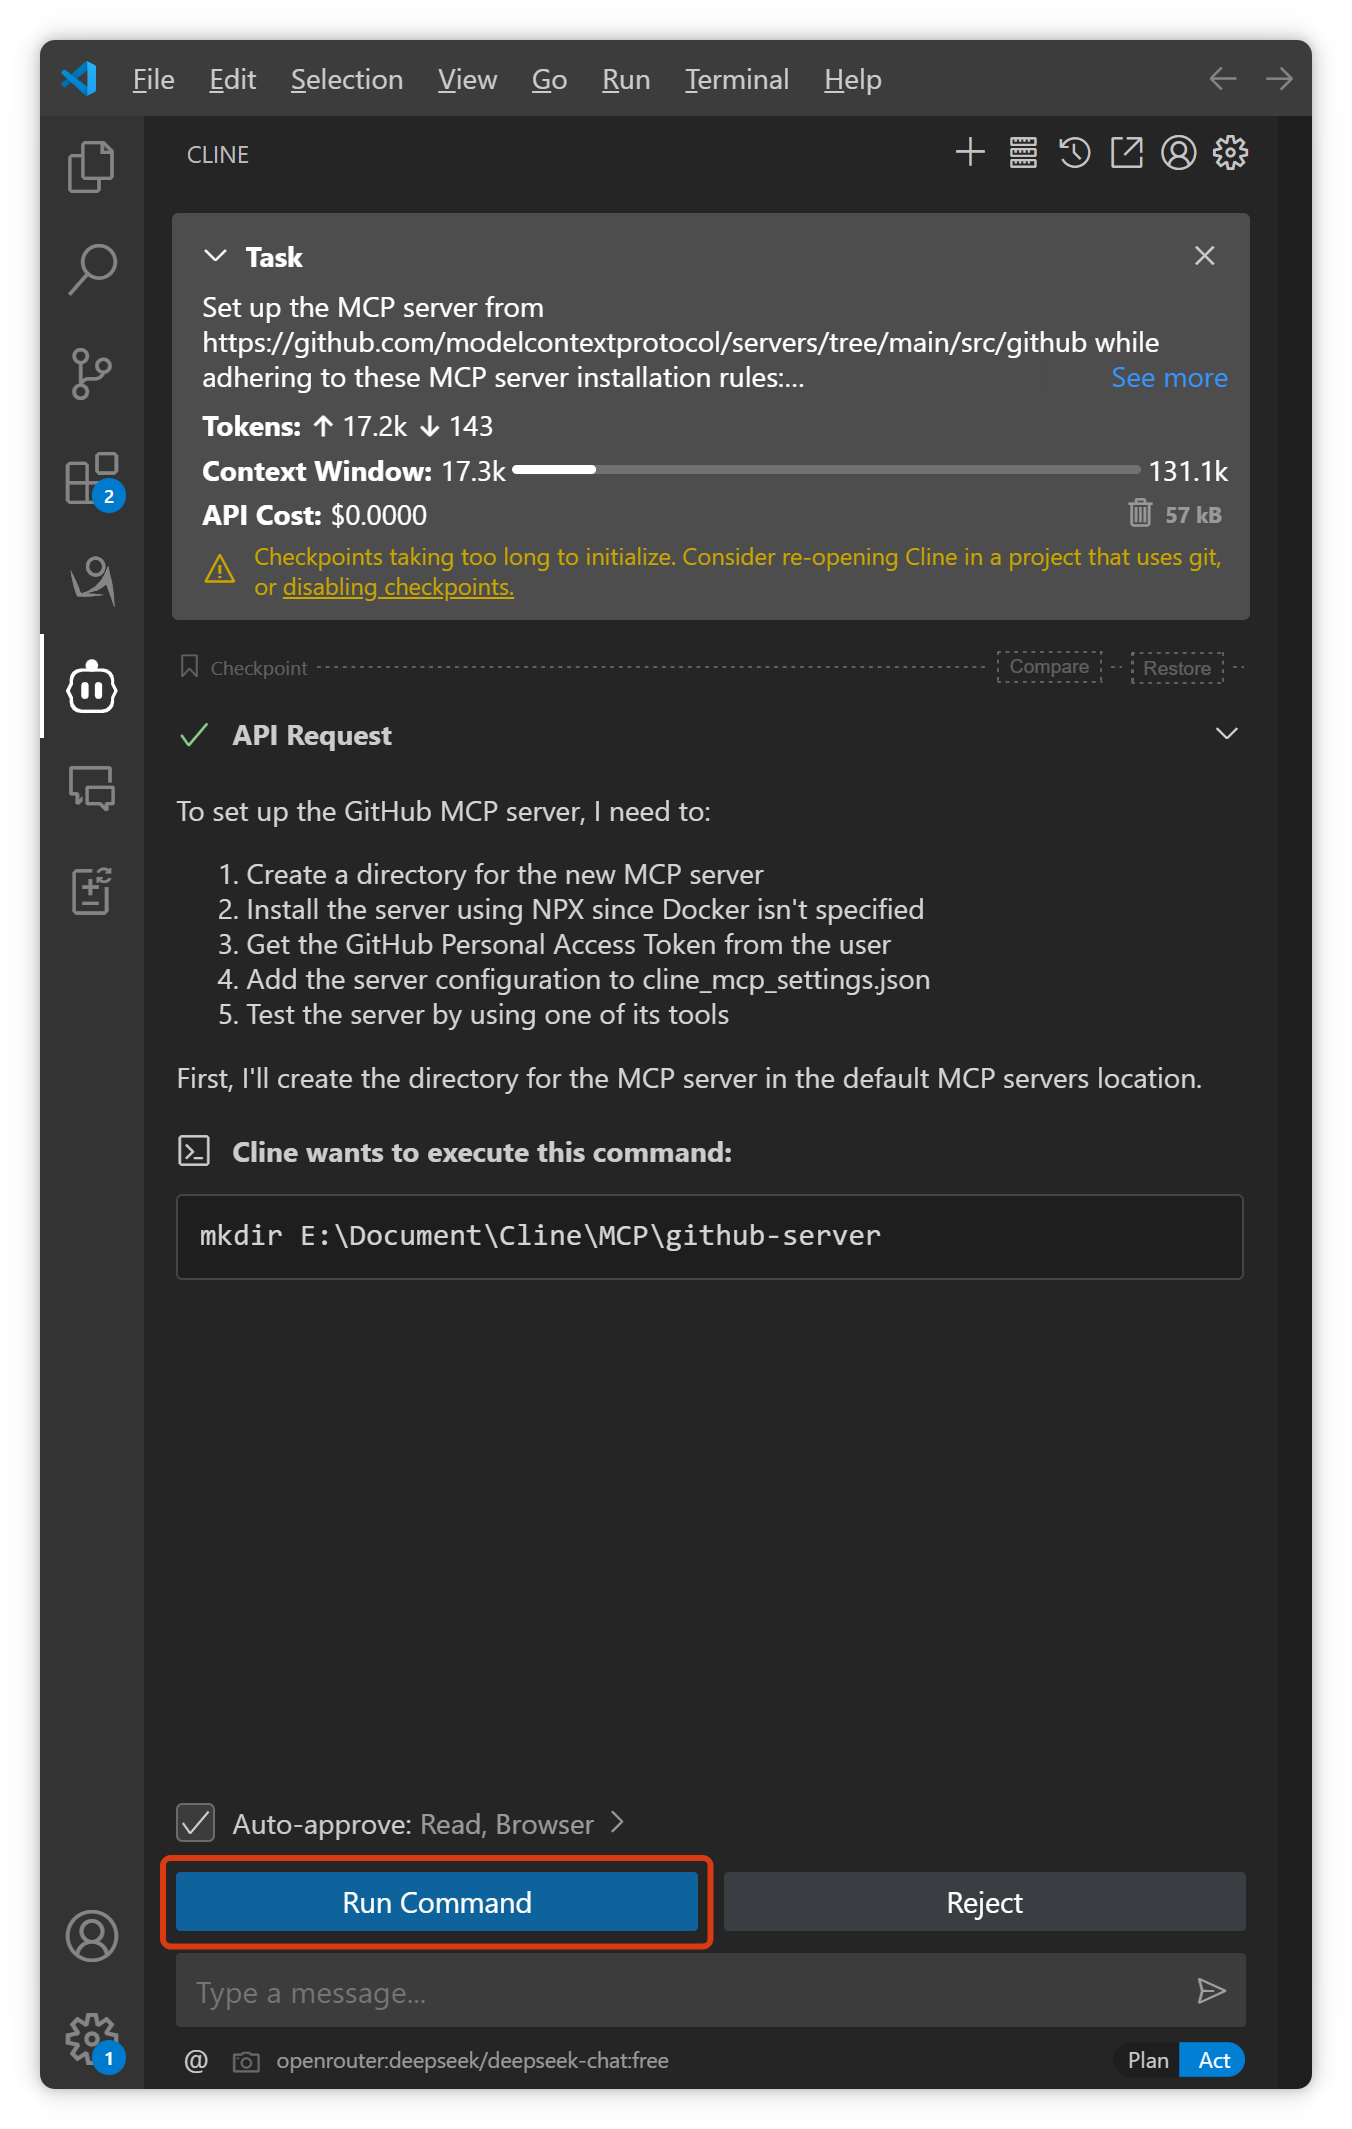Switch to Plan mode
Image resolution: width=1352 pixels, height=2129 pixels.
pos(1147,2060)
